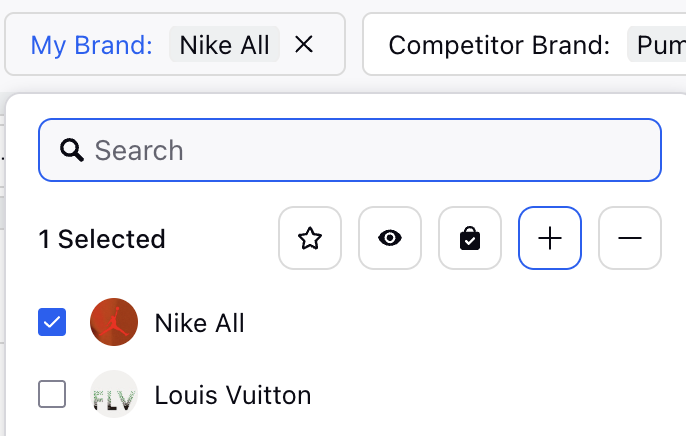
Task: Click the shopping bag checkmark icon
Action: [x=470, y=238]
